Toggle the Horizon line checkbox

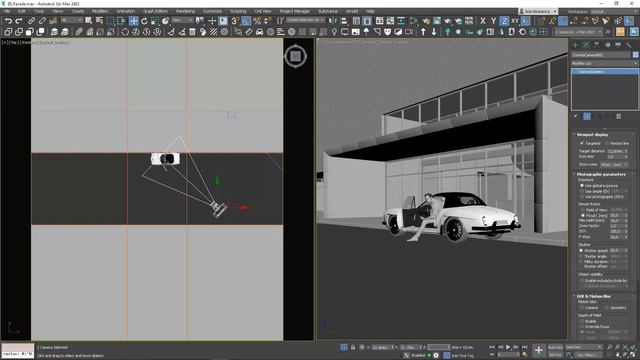pyautogui.click(x=607, y=143)
